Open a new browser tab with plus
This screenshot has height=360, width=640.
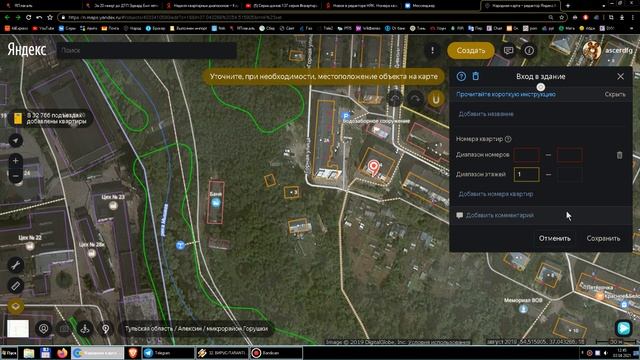click(x=568, y=6)
